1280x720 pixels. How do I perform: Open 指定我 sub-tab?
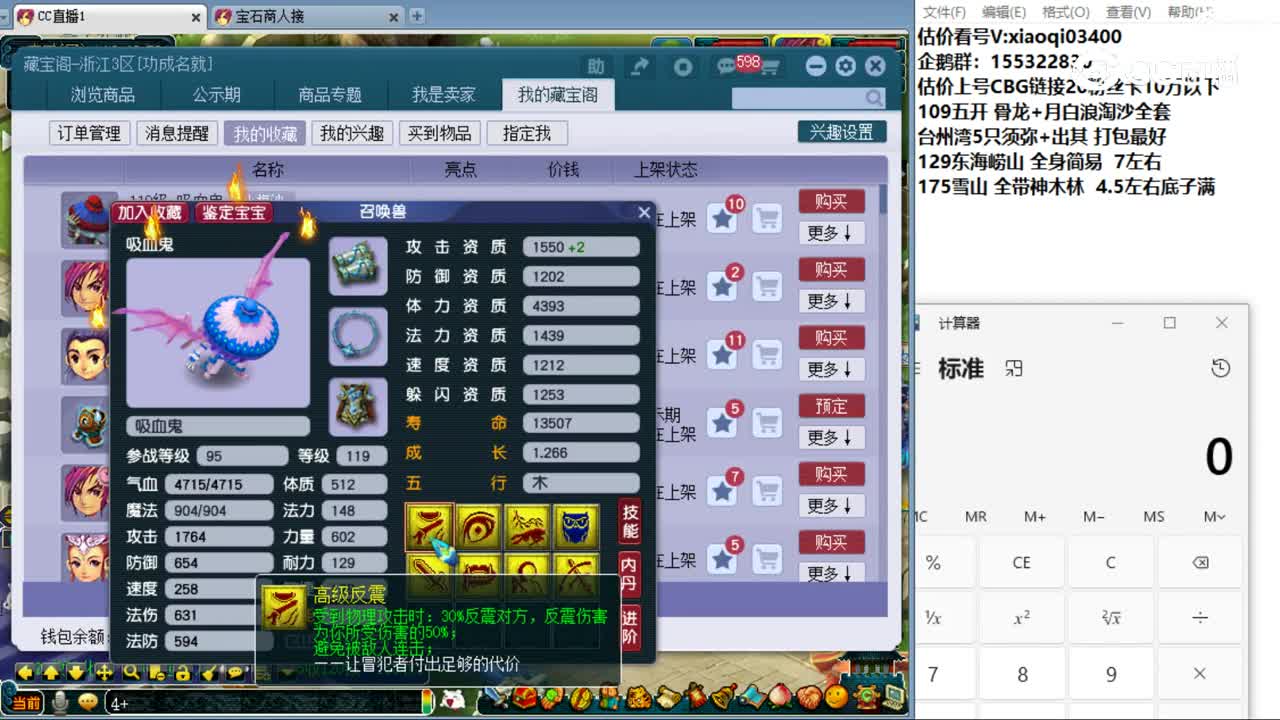pos(527,133)
